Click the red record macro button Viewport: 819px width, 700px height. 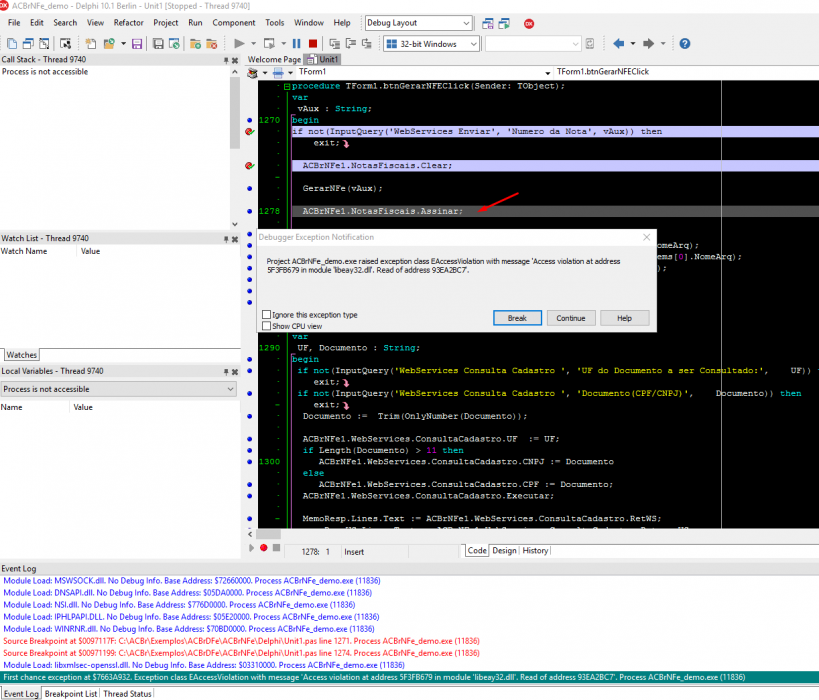[x=264, y=547]
